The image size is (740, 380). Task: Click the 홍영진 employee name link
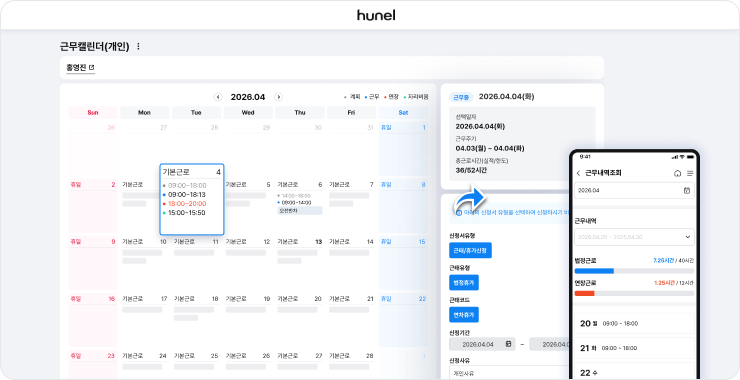click(x=76, y=68)
